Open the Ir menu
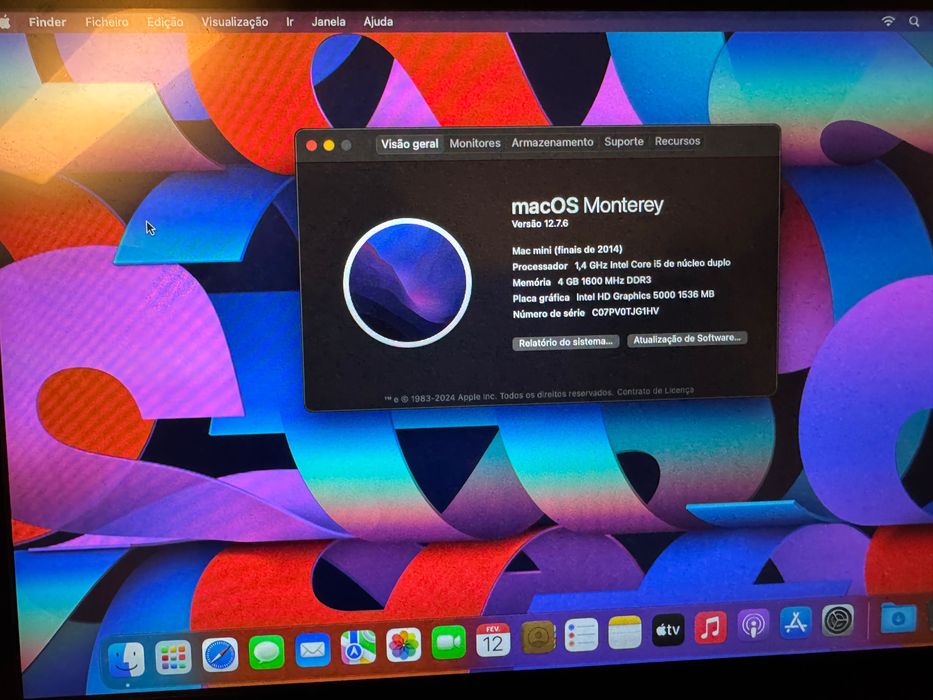Viewport: 933px width, 700px height. pos(290,22)
